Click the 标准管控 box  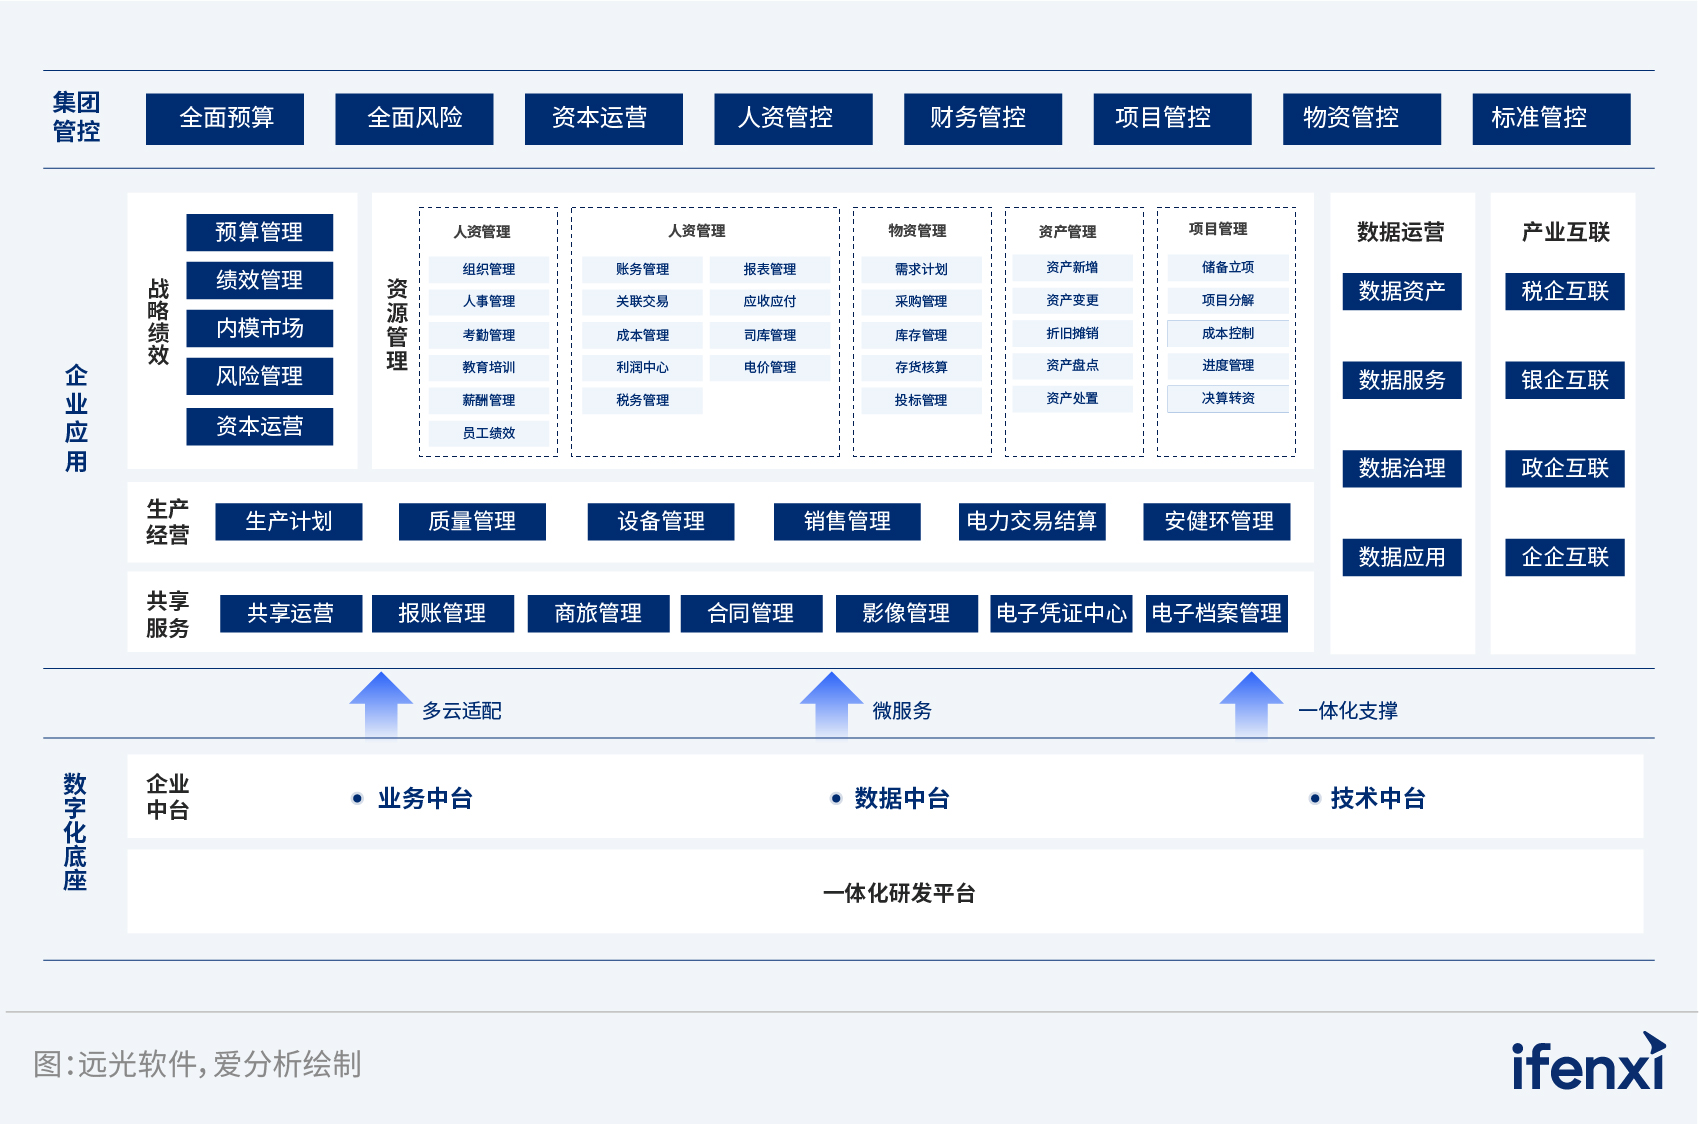[1551, 119]
